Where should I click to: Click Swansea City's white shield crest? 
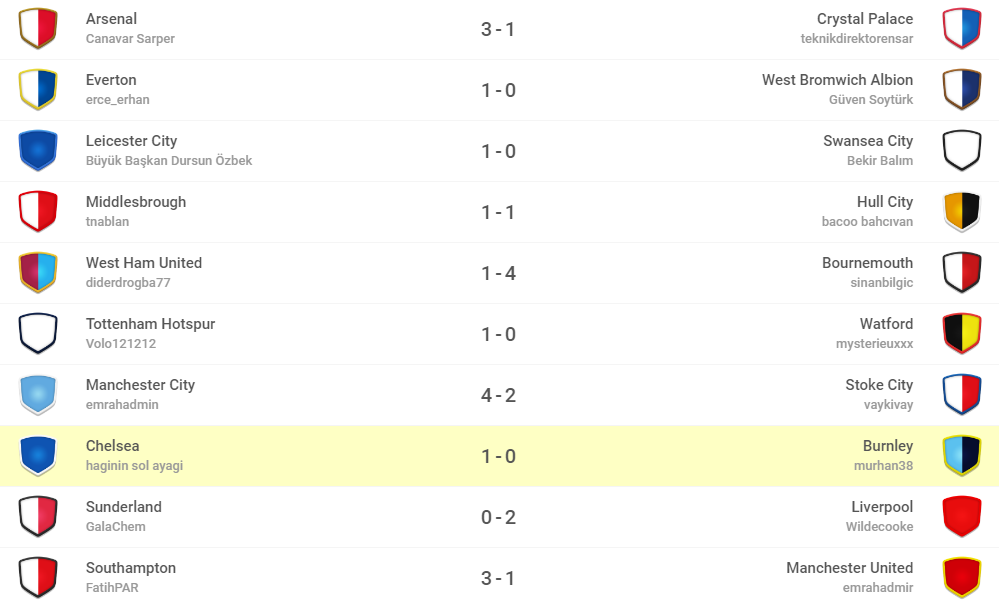coord(961,150)
